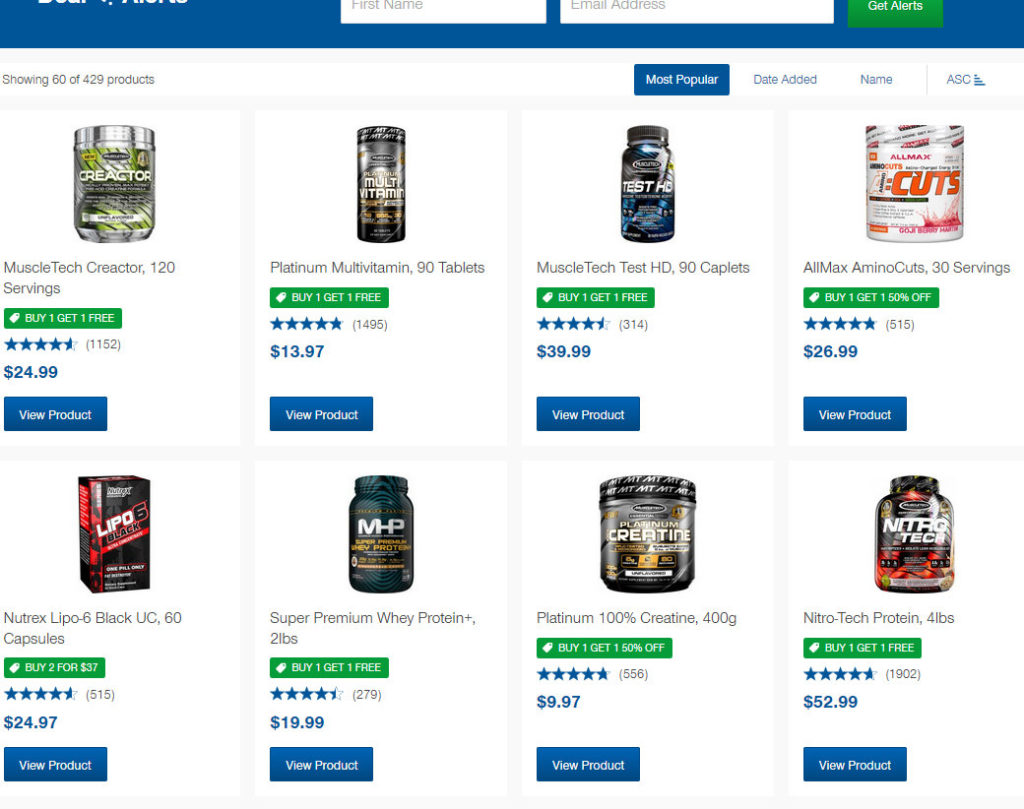View Product for Nutrex Lipo-6 Black

click(x=56, y=765)
